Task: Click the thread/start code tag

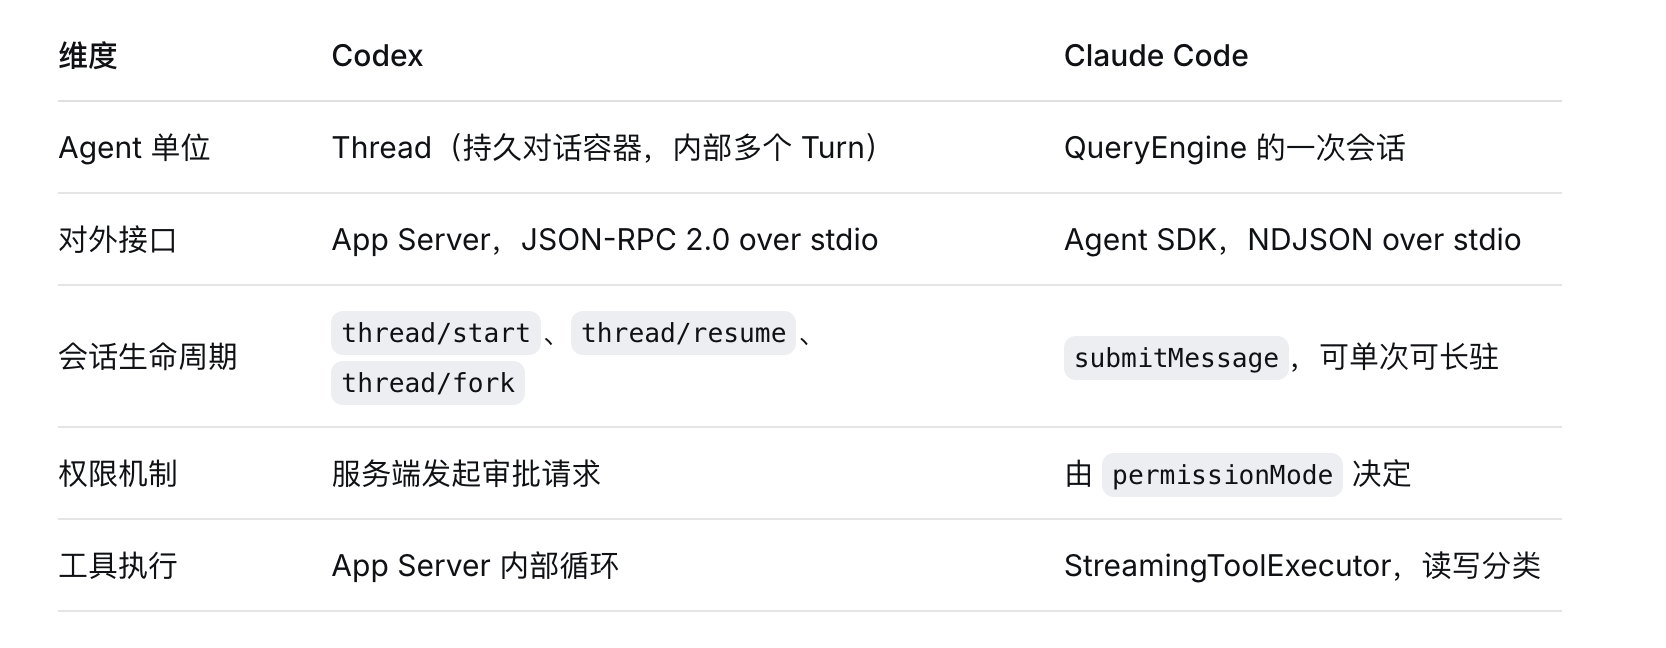Action: [x=436, y=333]
